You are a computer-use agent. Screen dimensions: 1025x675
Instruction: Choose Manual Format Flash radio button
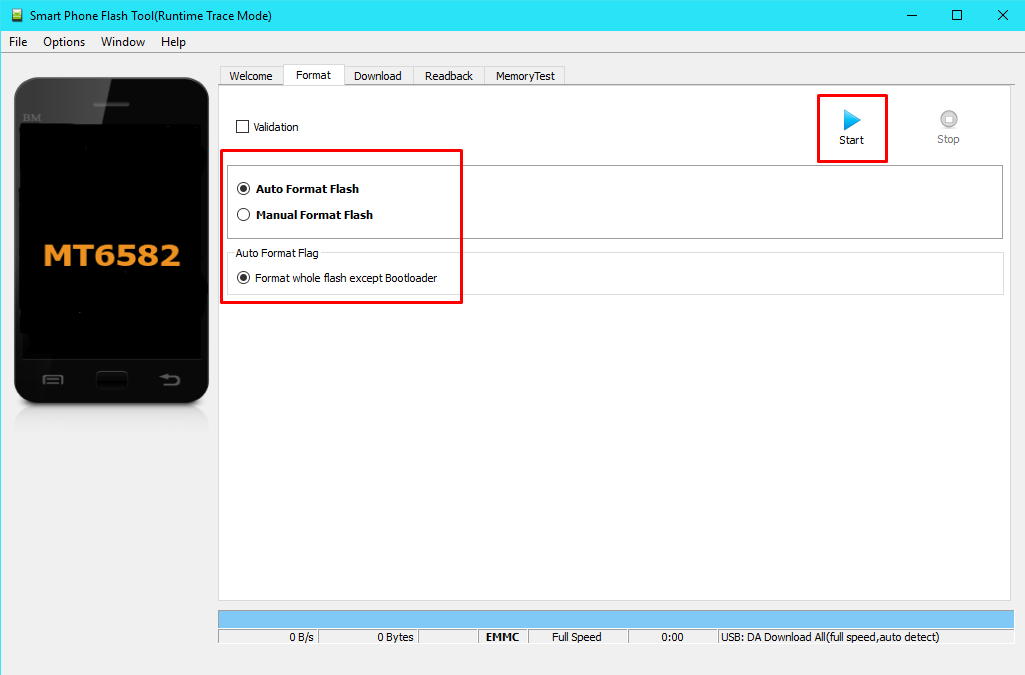tap(243, 215)
